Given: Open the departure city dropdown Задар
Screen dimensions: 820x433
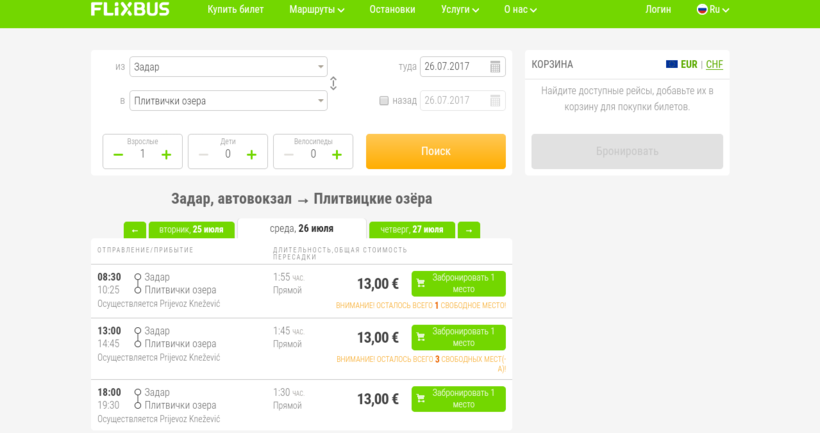Looking at the screenshot, I should tap(228, 67).
